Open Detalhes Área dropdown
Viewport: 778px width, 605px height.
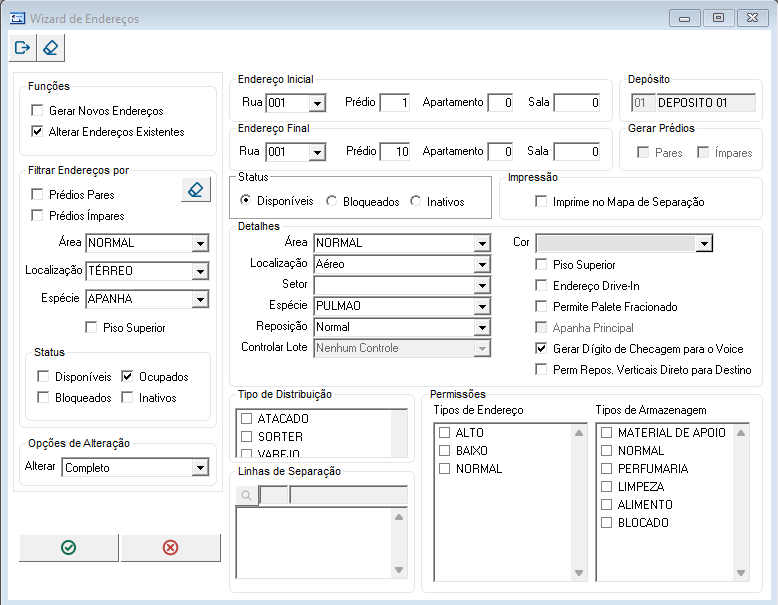[482, 243]
